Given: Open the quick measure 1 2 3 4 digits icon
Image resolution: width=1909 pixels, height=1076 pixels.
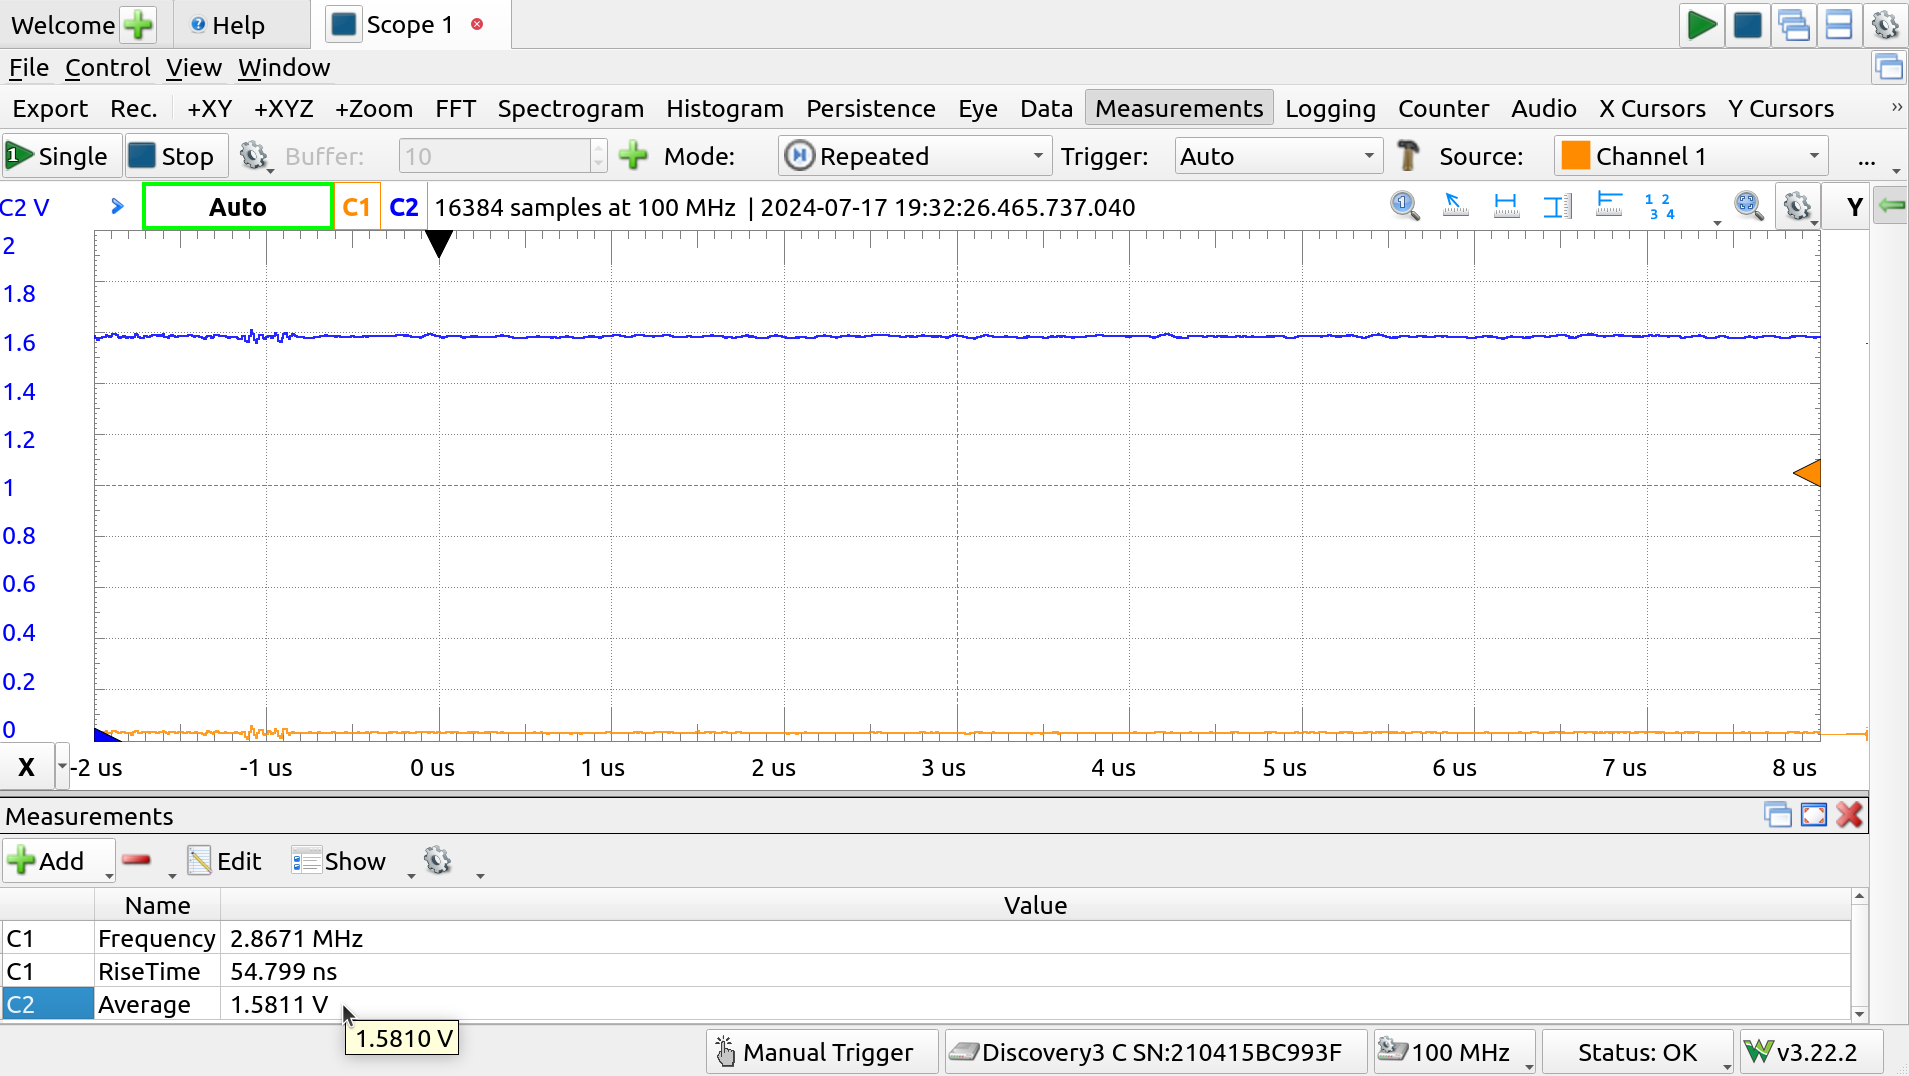Looking at the screenshot, I should pos(1659,206).
